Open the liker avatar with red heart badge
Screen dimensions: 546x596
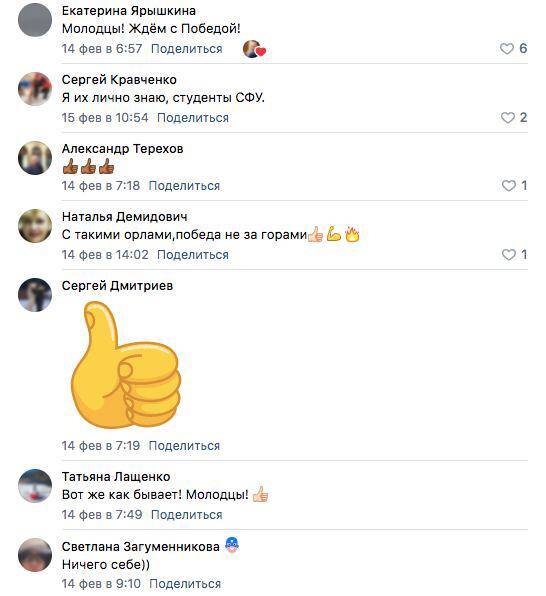254,49
